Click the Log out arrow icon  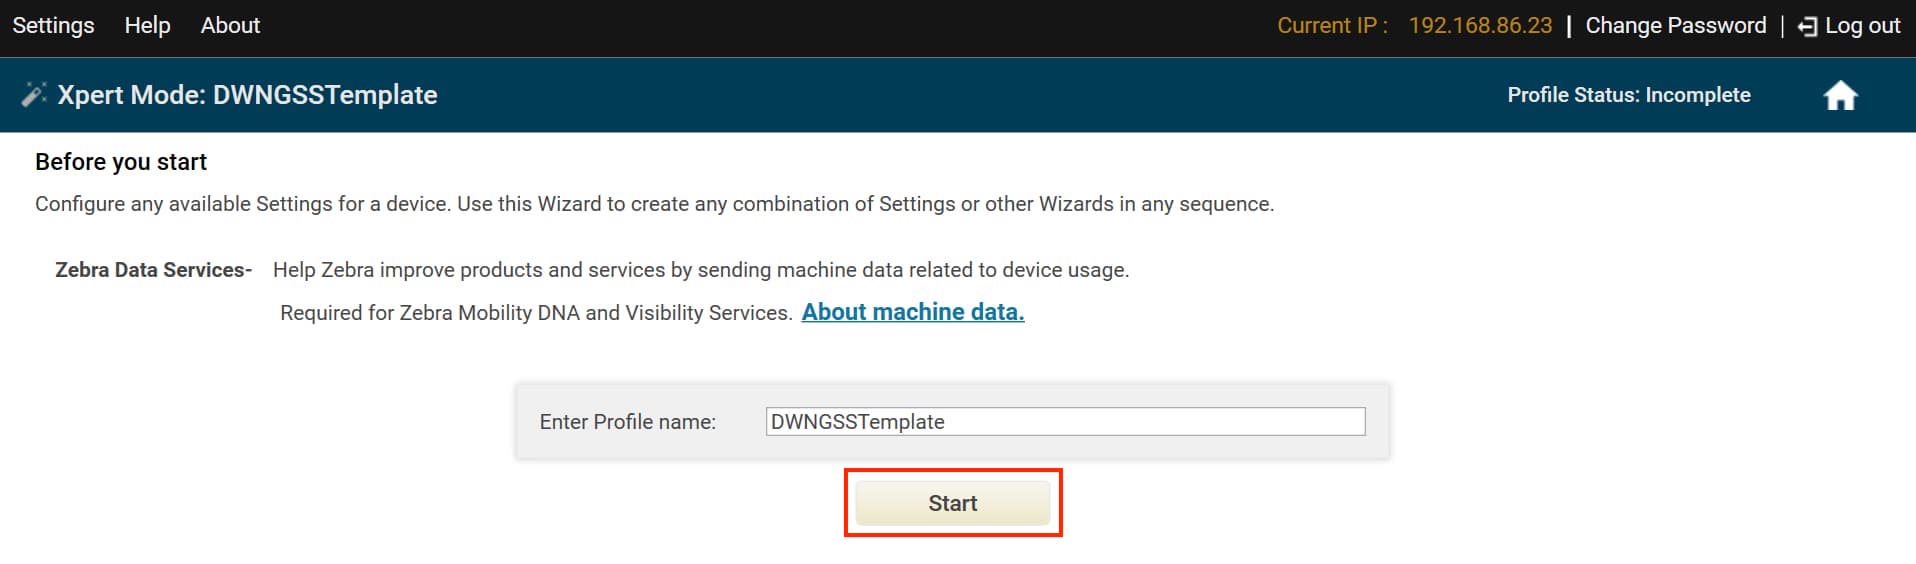pos(1807,27)
